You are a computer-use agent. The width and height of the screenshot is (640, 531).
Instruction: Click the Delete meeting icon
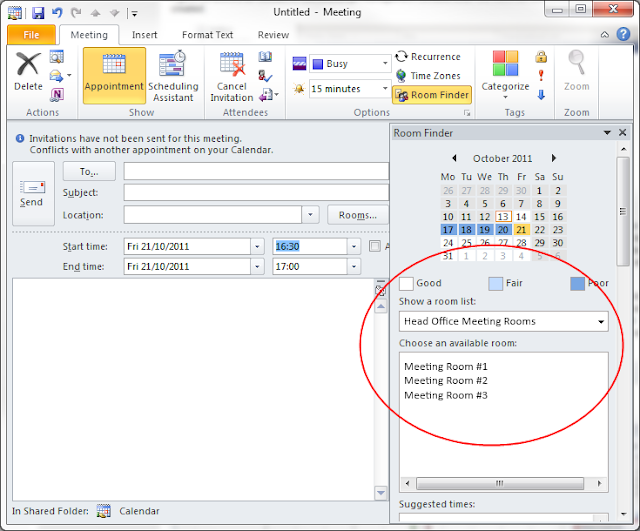[x=28, y=71]
